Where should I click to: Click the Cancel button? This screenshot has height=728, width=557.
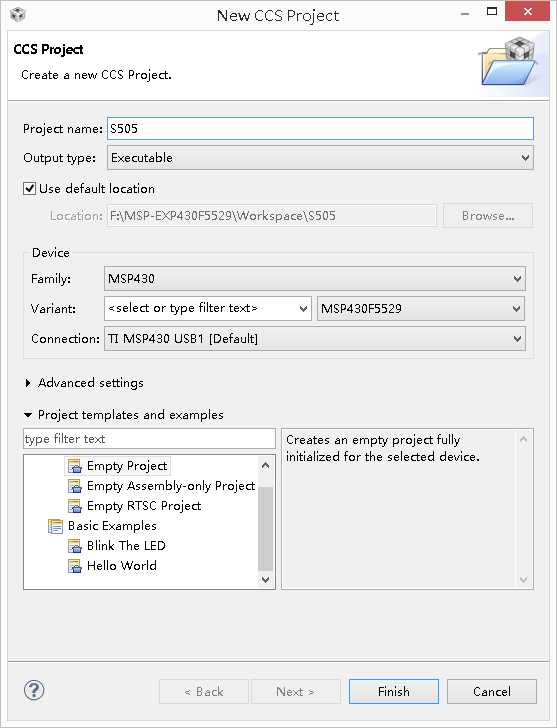[x=492, y=691]
